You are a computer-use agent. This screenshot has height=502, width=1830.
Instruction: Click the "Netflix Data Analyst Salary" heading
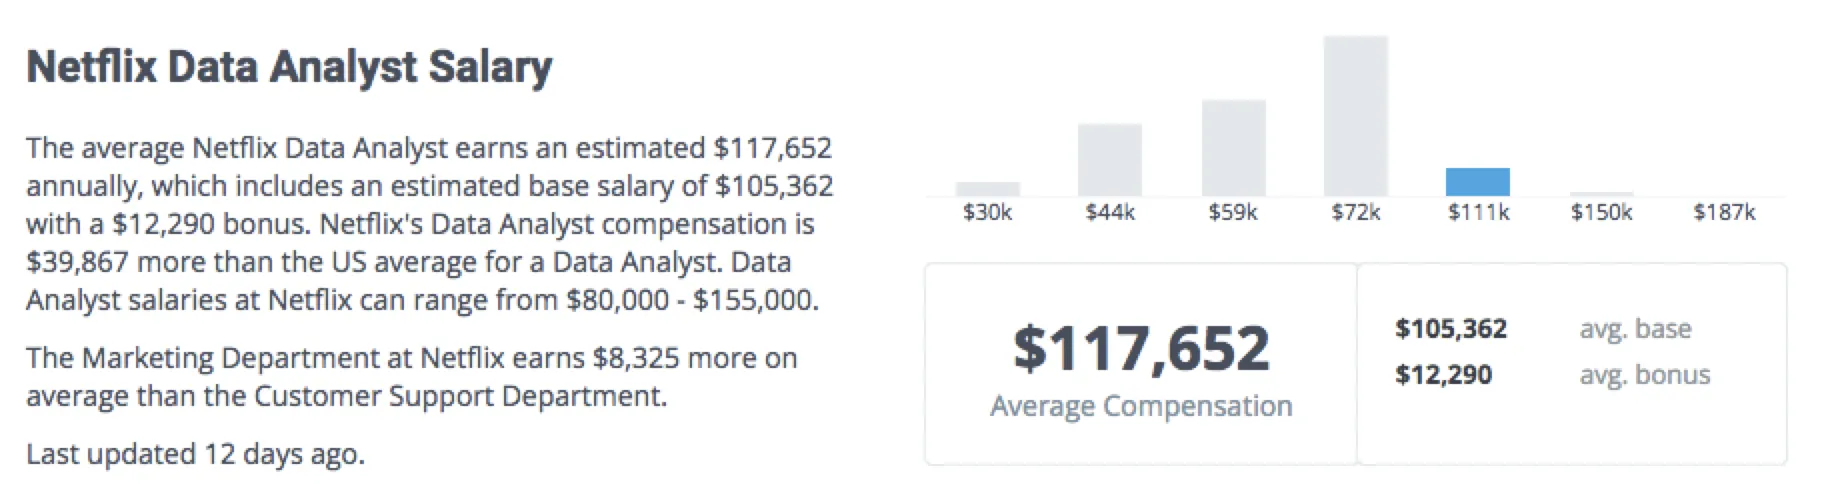289,67
